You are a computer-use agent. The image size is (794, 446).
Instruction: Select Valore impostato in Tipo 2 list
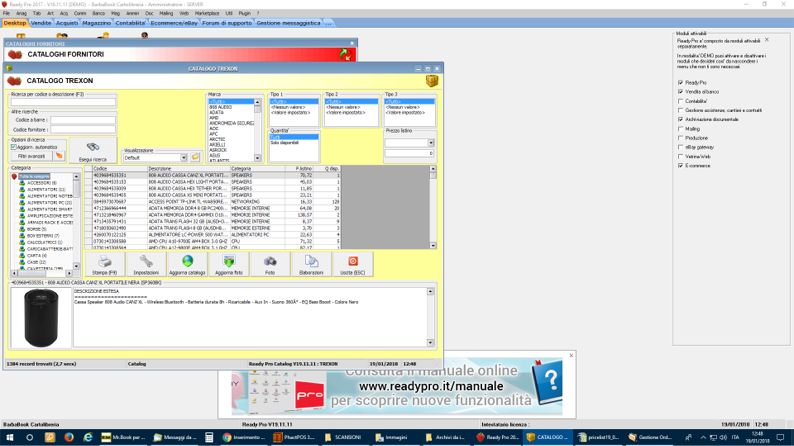tap(345, 112)
